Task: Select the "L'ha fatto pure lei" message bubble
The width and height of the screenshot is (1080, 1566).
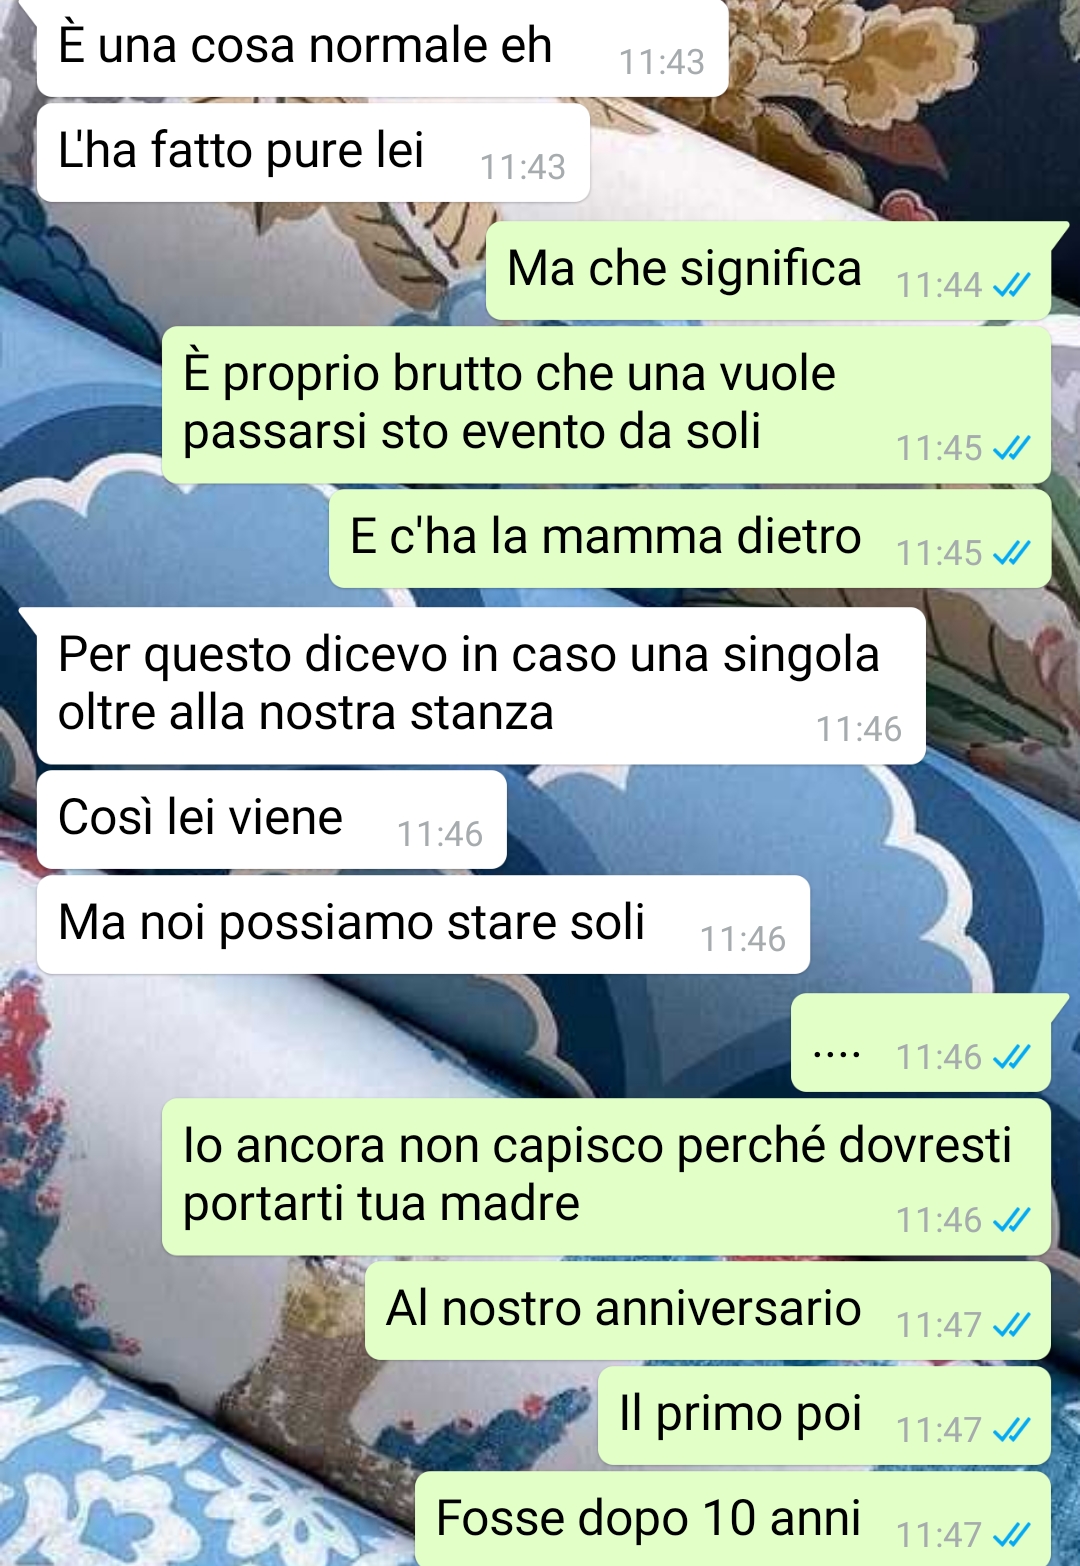Action: click(x=313, y=153)
